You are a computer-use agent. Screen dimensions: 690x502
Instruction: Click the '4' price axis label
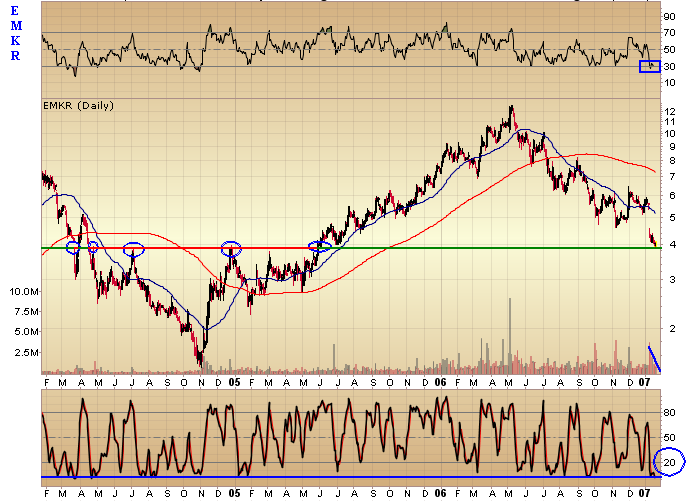[x=672, y=245]
